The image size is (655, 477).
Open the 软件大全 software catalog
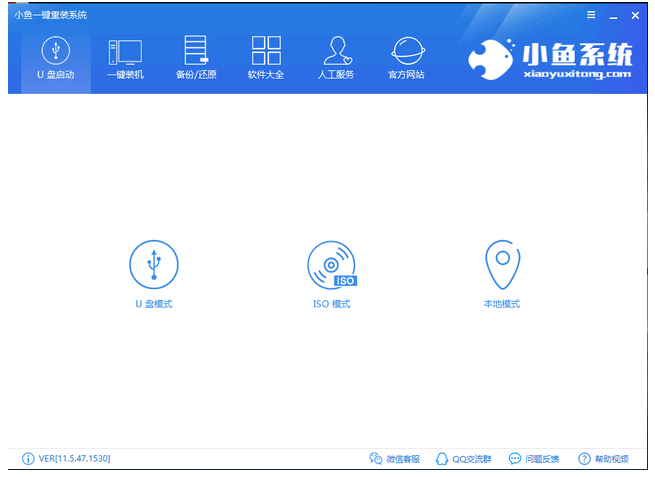[x=266, y=59]
